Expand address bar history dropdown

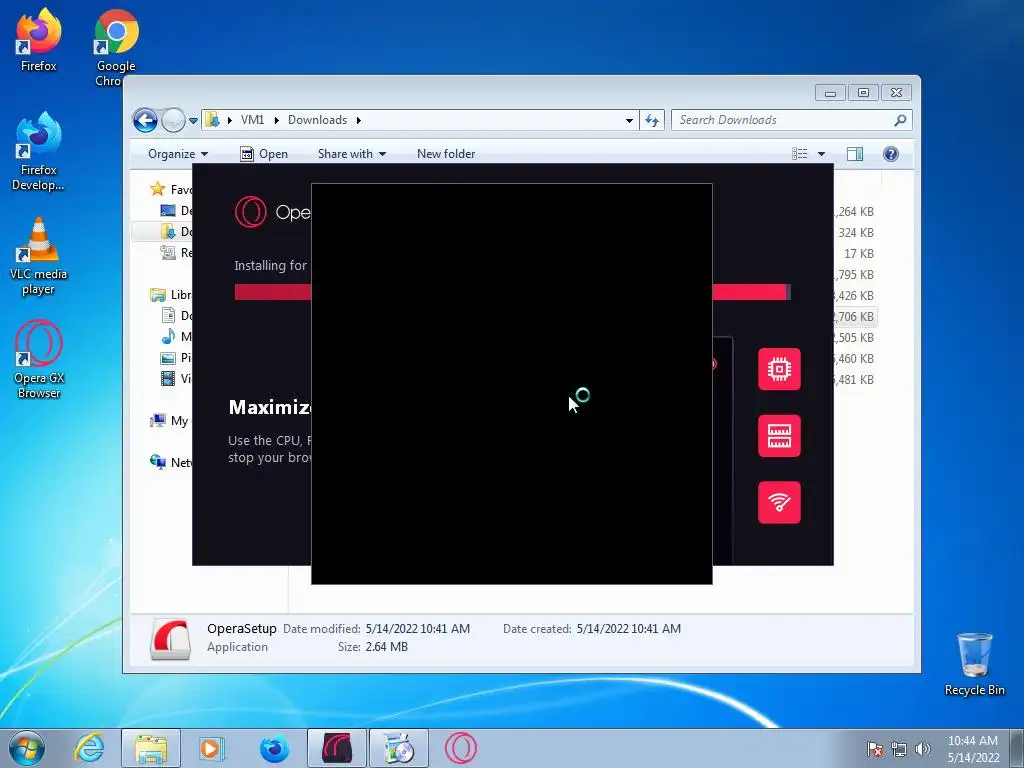pos(629,121)
